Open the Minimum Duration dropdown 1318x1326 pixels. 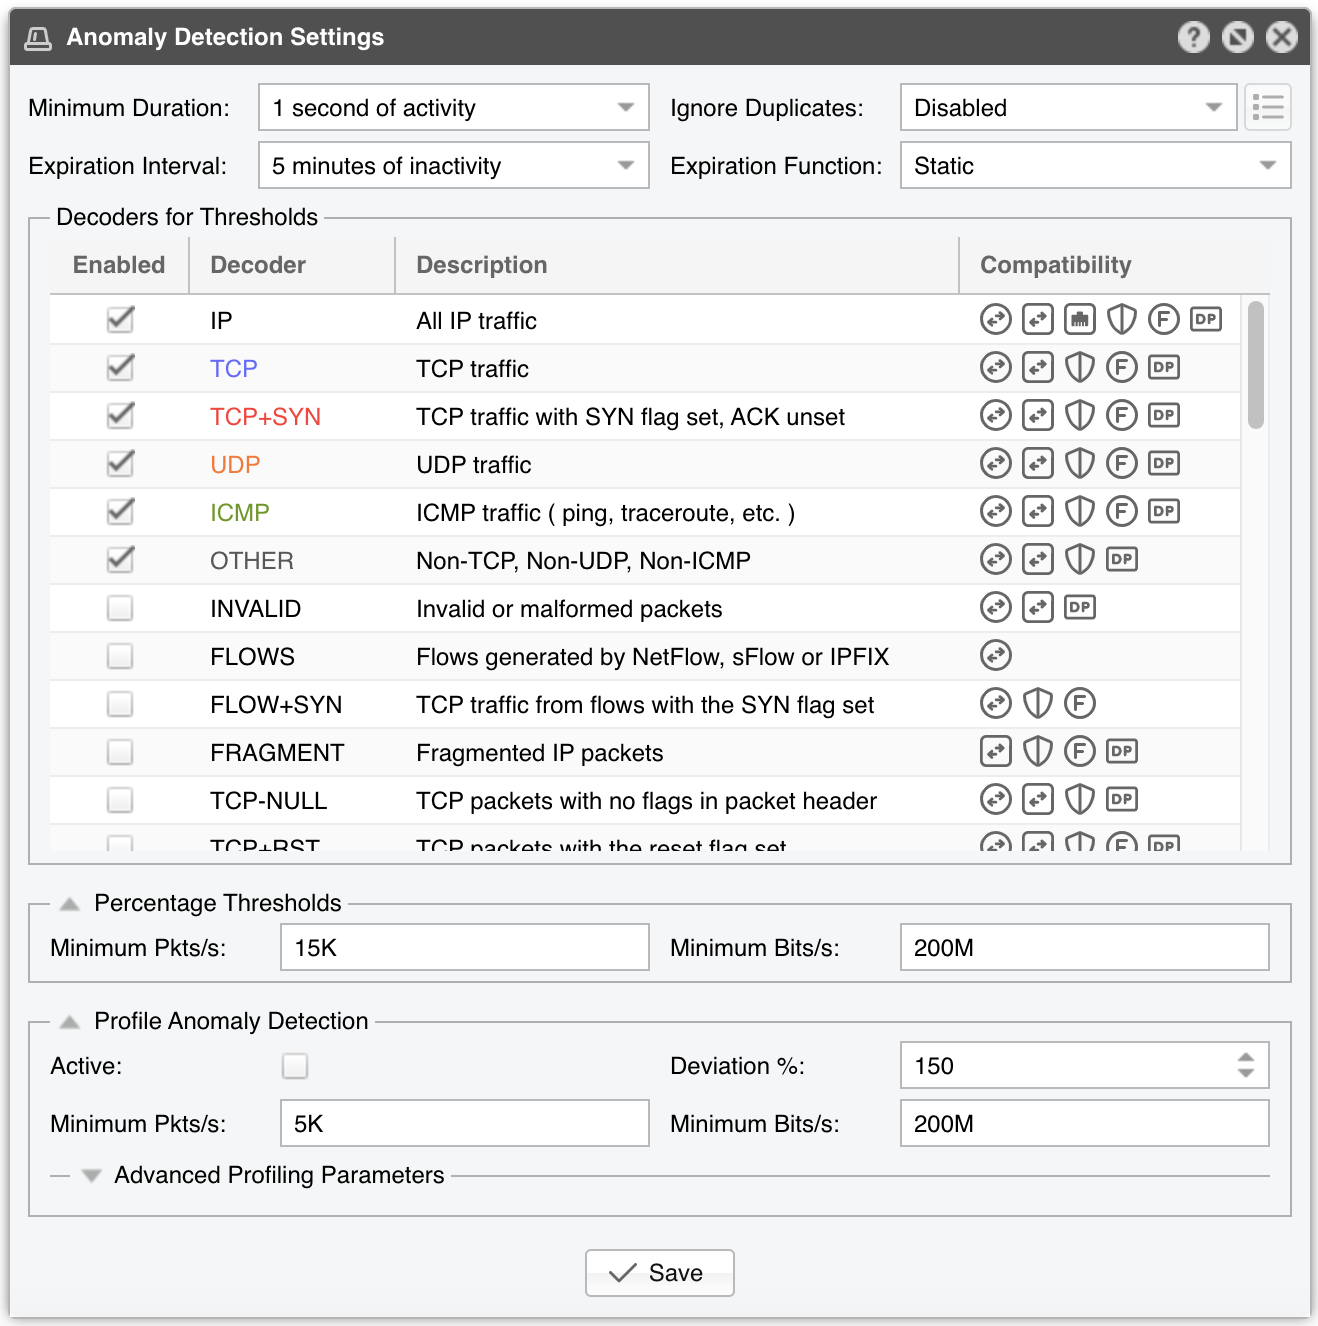tap(453, 107)
